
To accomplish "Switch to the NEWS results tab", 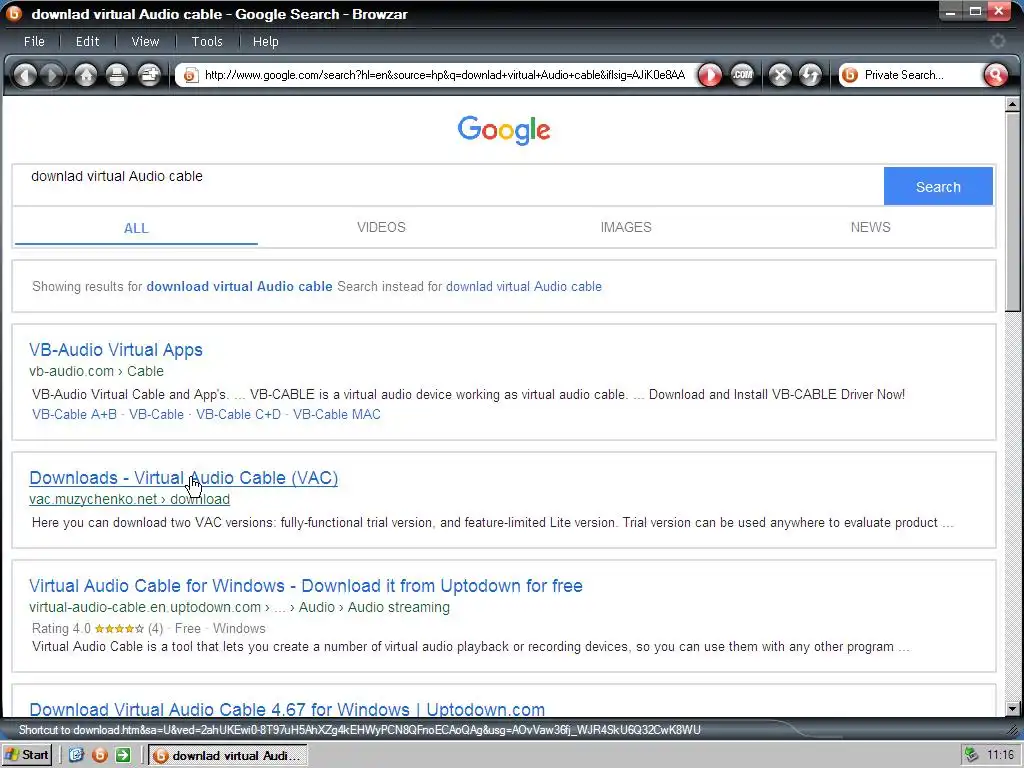I will tap(870, 227).
